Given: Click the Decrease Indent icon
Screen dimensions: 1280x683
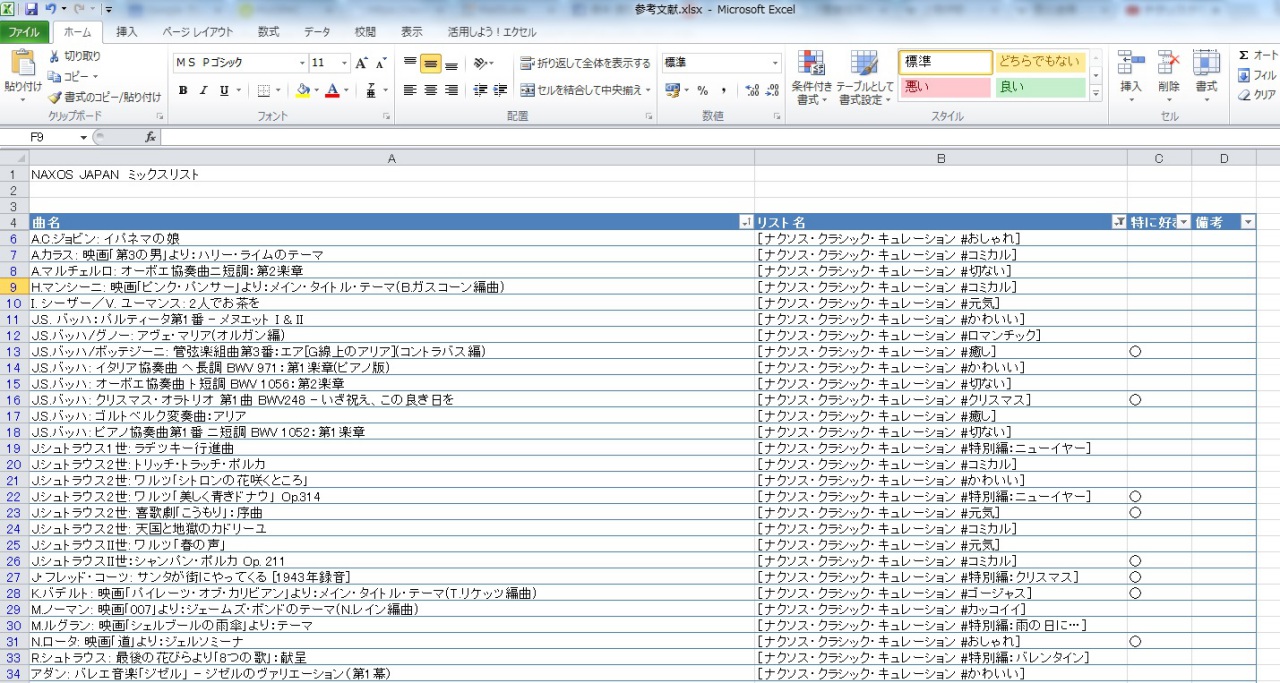Looking at the screenshot, I should pos(481,90).
